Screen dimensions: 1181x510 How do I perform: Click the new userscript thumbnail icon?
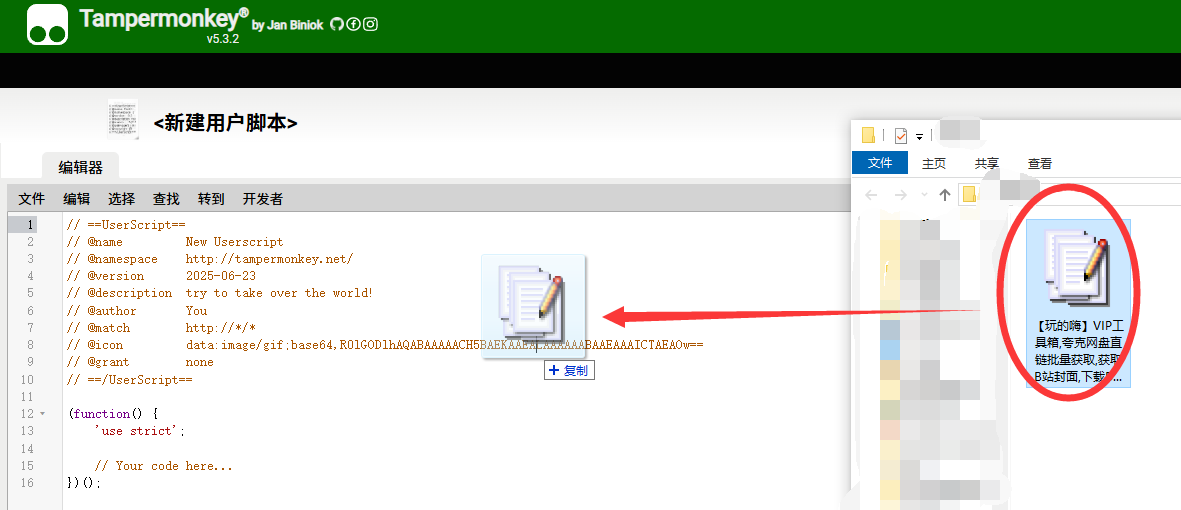coord(123,119)
